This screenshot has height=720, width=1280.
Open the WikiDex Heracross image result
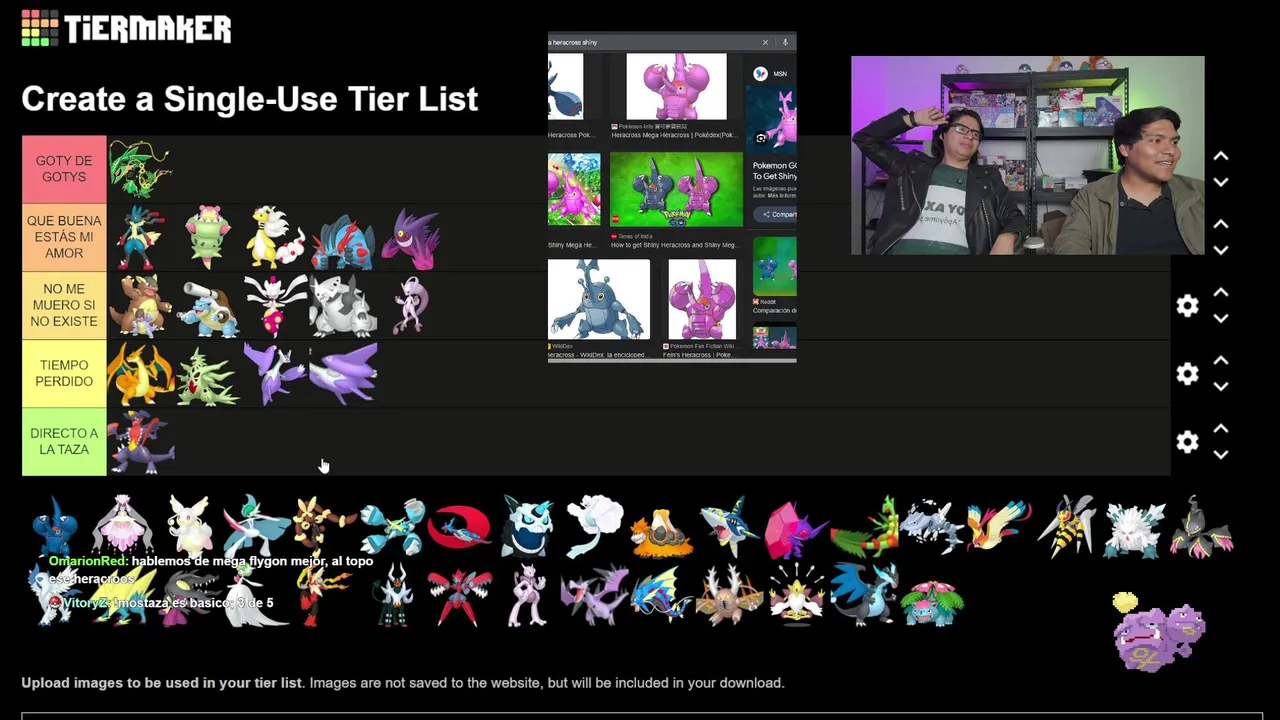(599, 300)
